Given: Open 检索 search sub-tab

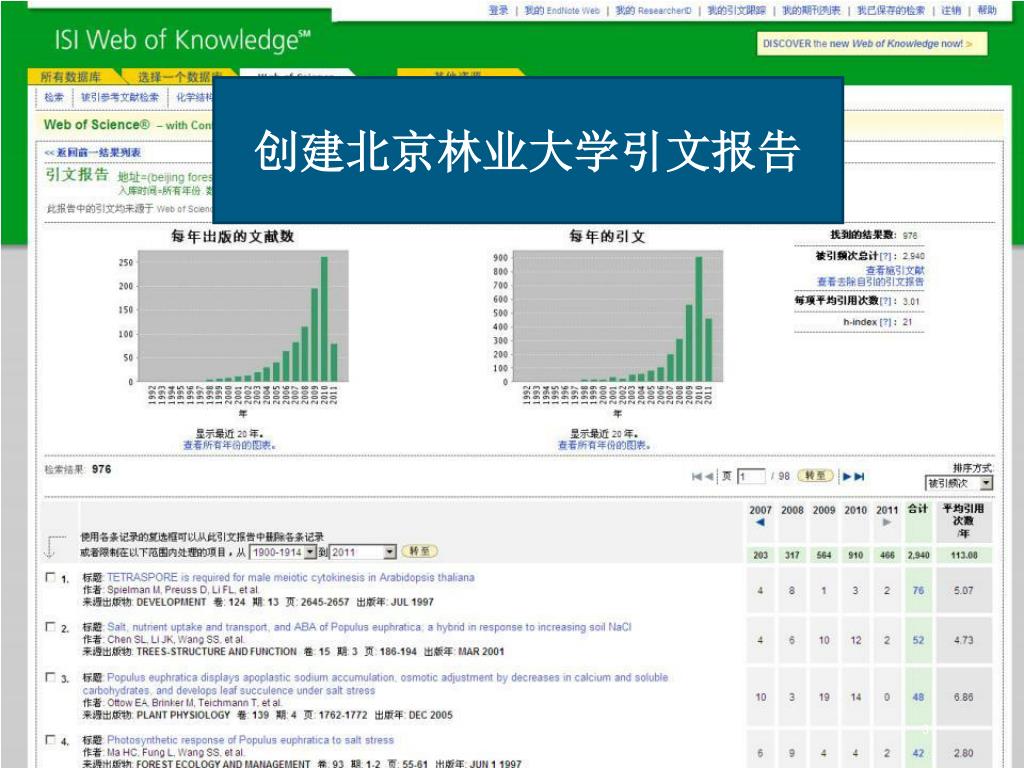Looking at the screenshot, I should pos(54,97).
